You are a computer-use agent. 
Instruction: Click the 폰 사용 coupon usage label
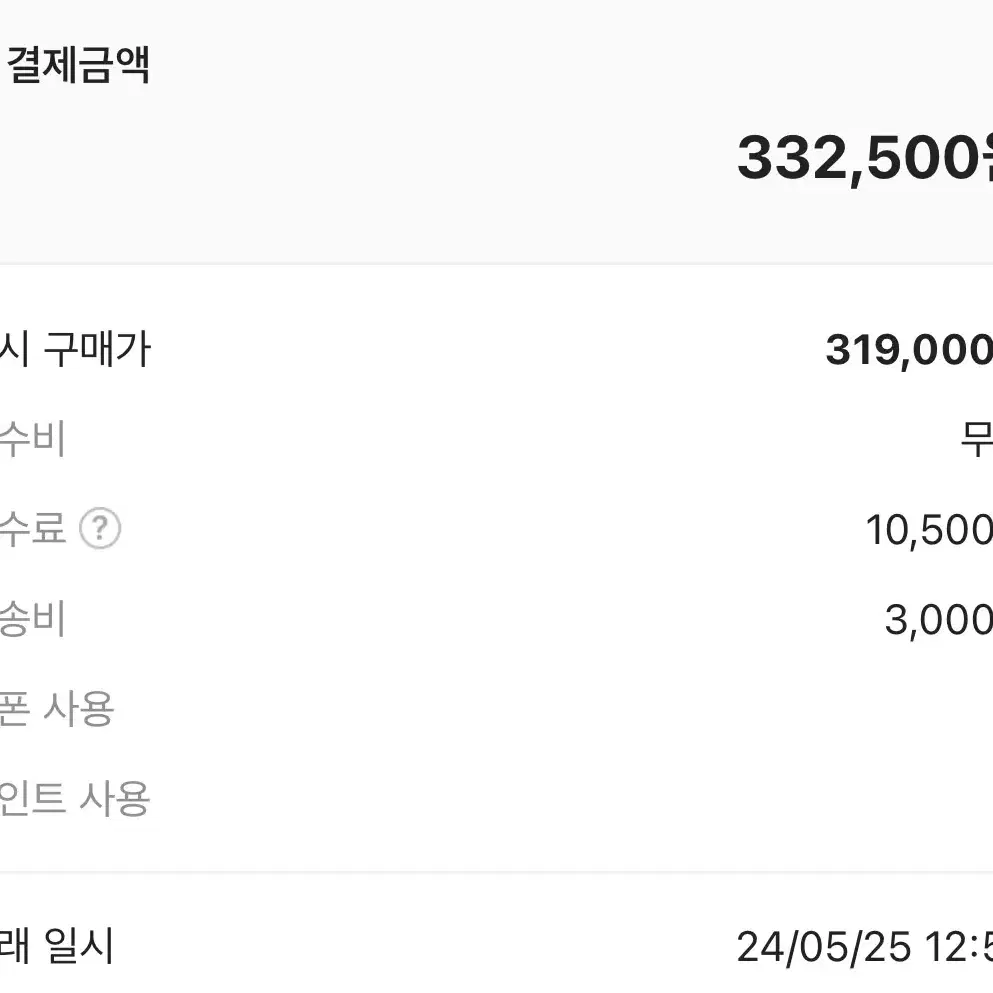tap(57, 708)
